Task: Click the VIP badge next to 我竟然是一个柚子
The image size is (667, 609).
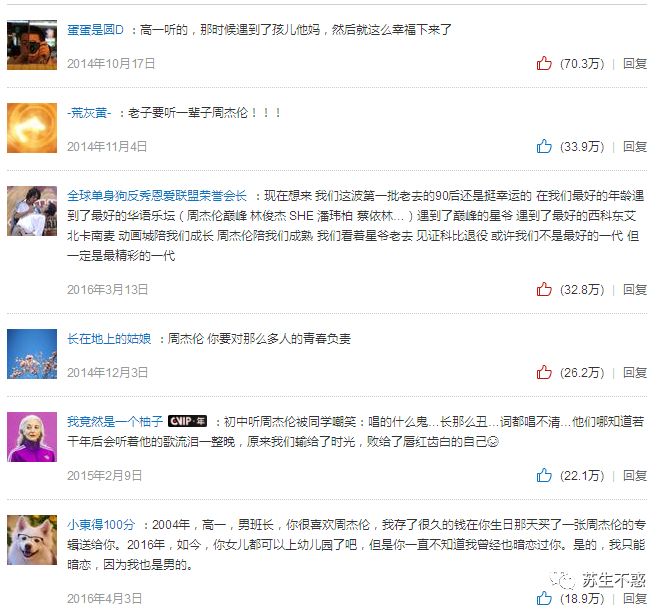Action: tap(187, 421)
